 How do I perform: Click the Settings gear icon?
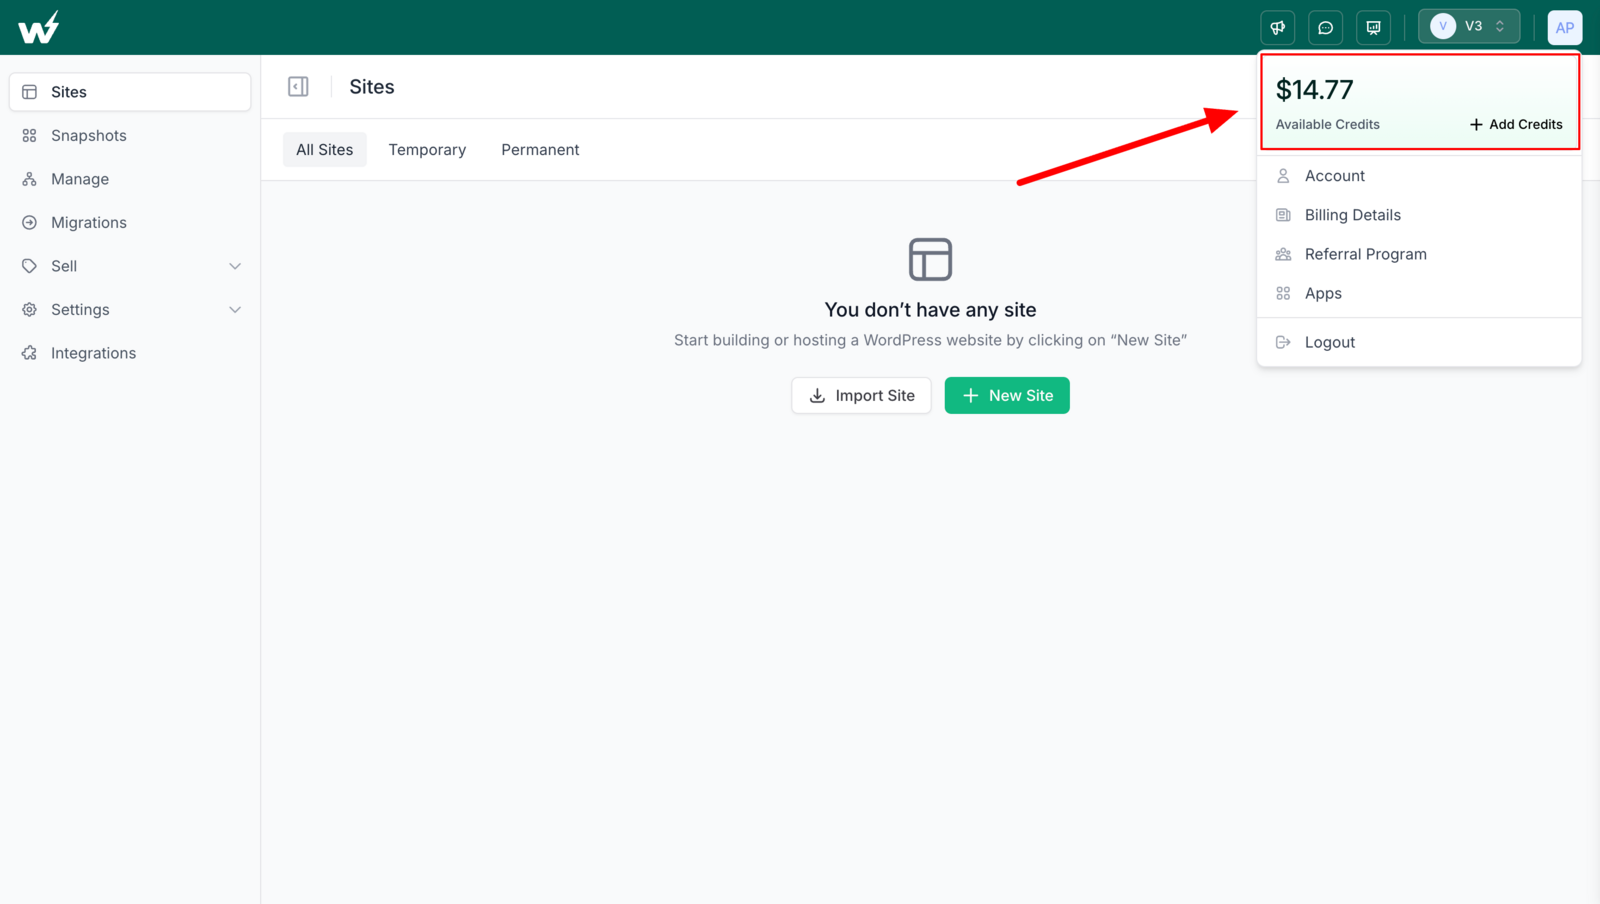(30, 310)
